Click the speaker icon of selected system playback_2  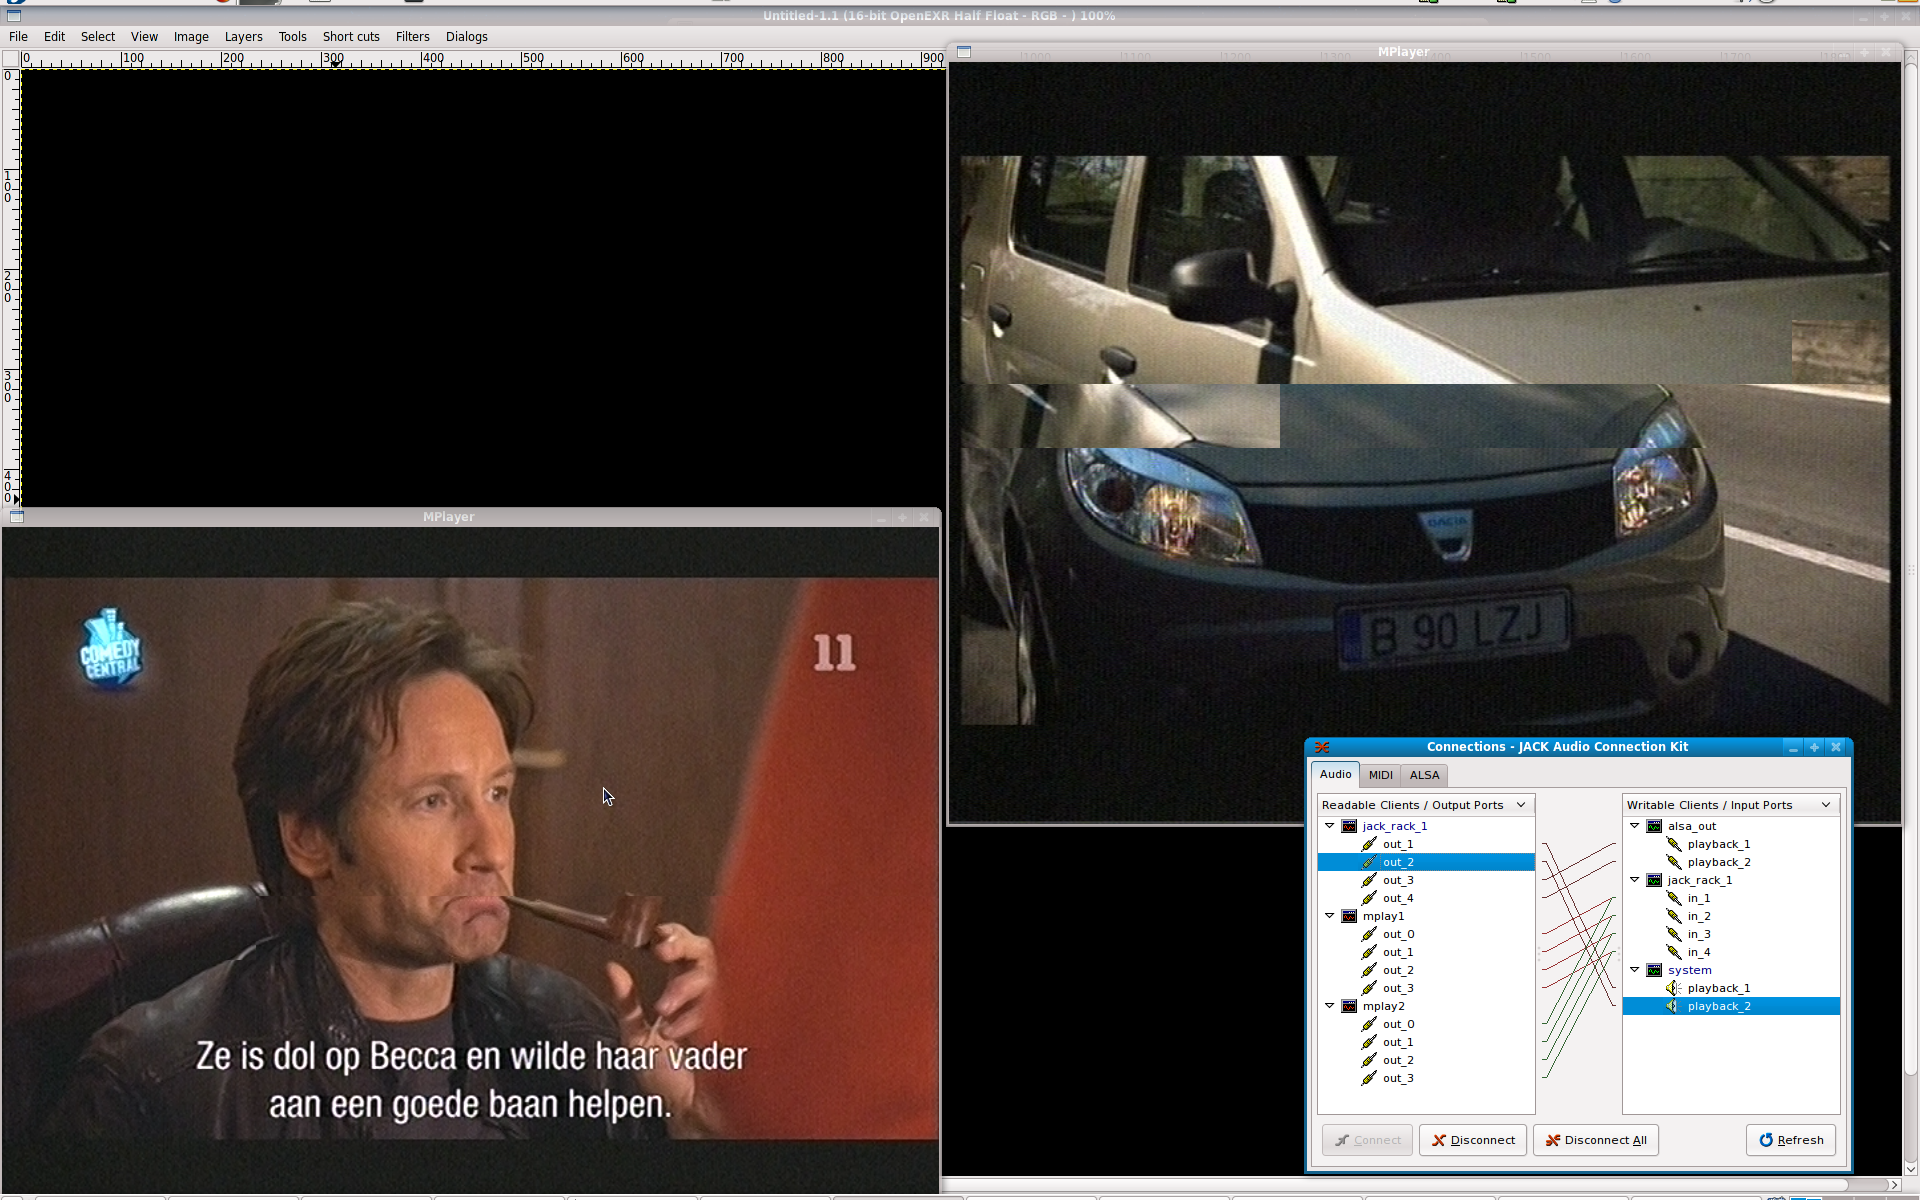pos(1674,1006)
